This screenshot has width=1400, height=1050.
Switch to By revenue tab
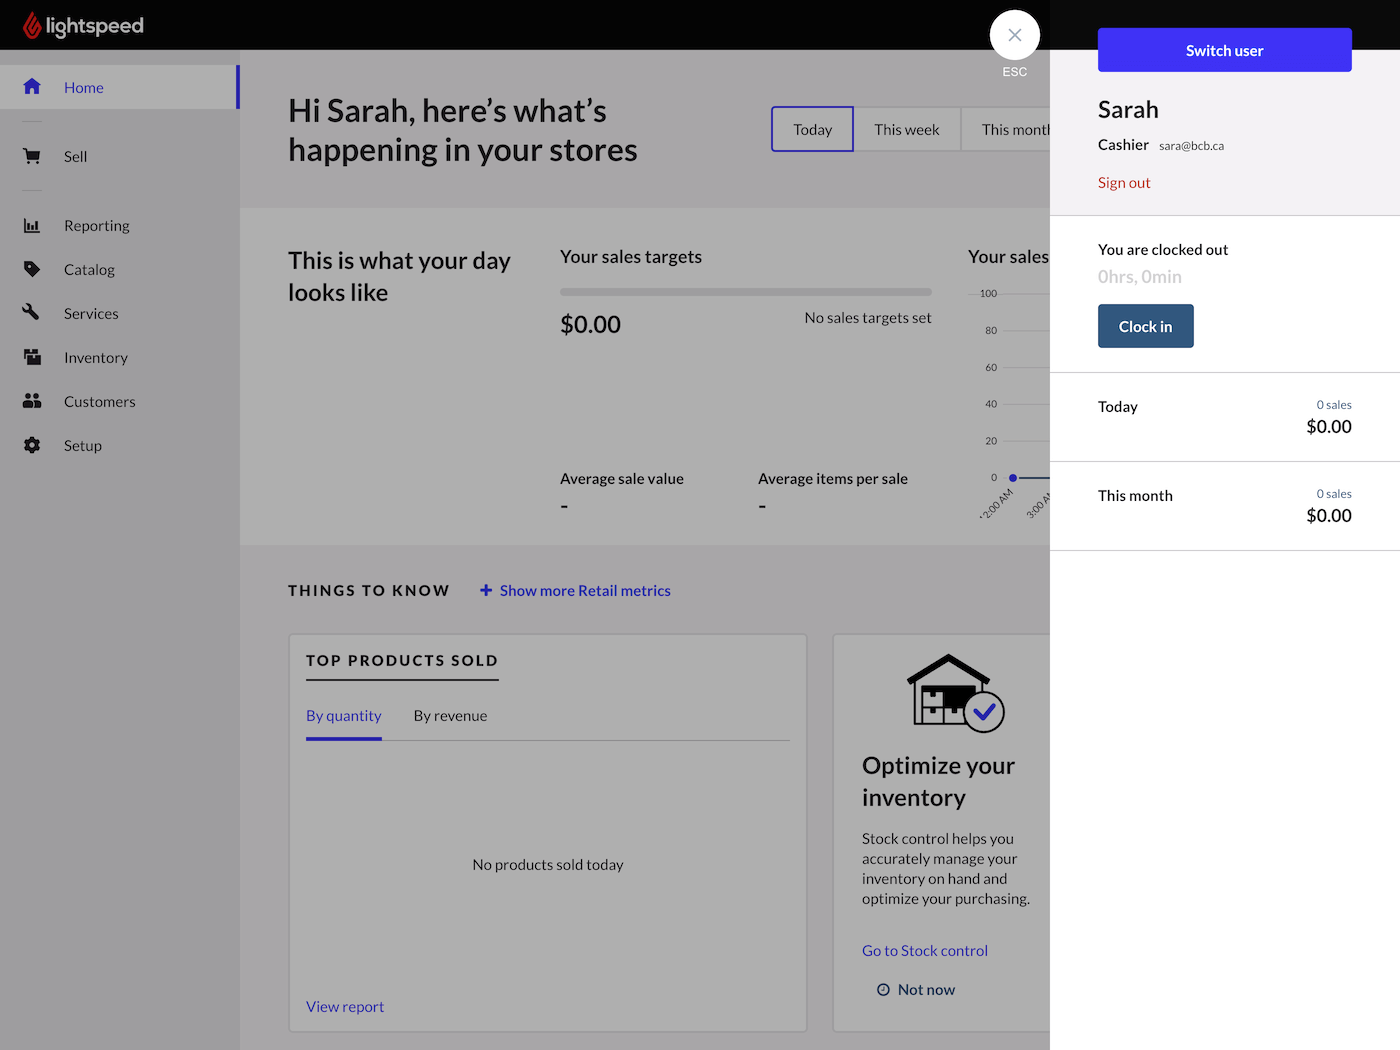point(450,716)
